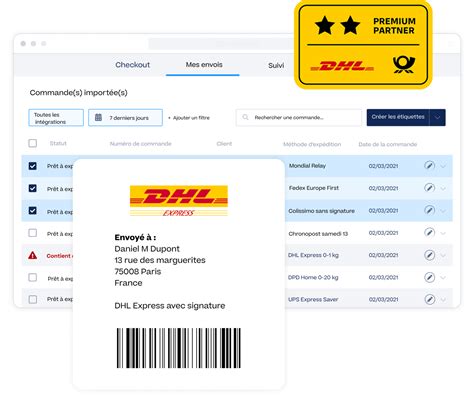474x396 pixels.
Task: Open the Créer les étiquettes dropdown arrow
Action: [x=438, y=117]
